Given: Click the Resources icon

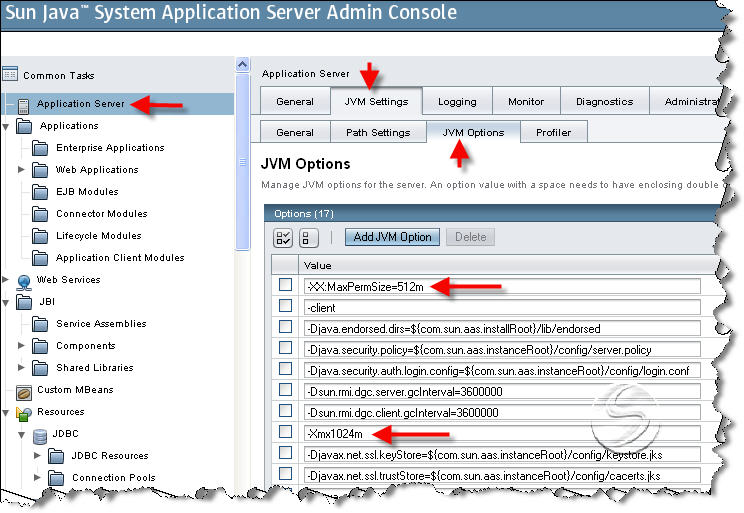Looking at the screenshot, I should coord(24,413).
